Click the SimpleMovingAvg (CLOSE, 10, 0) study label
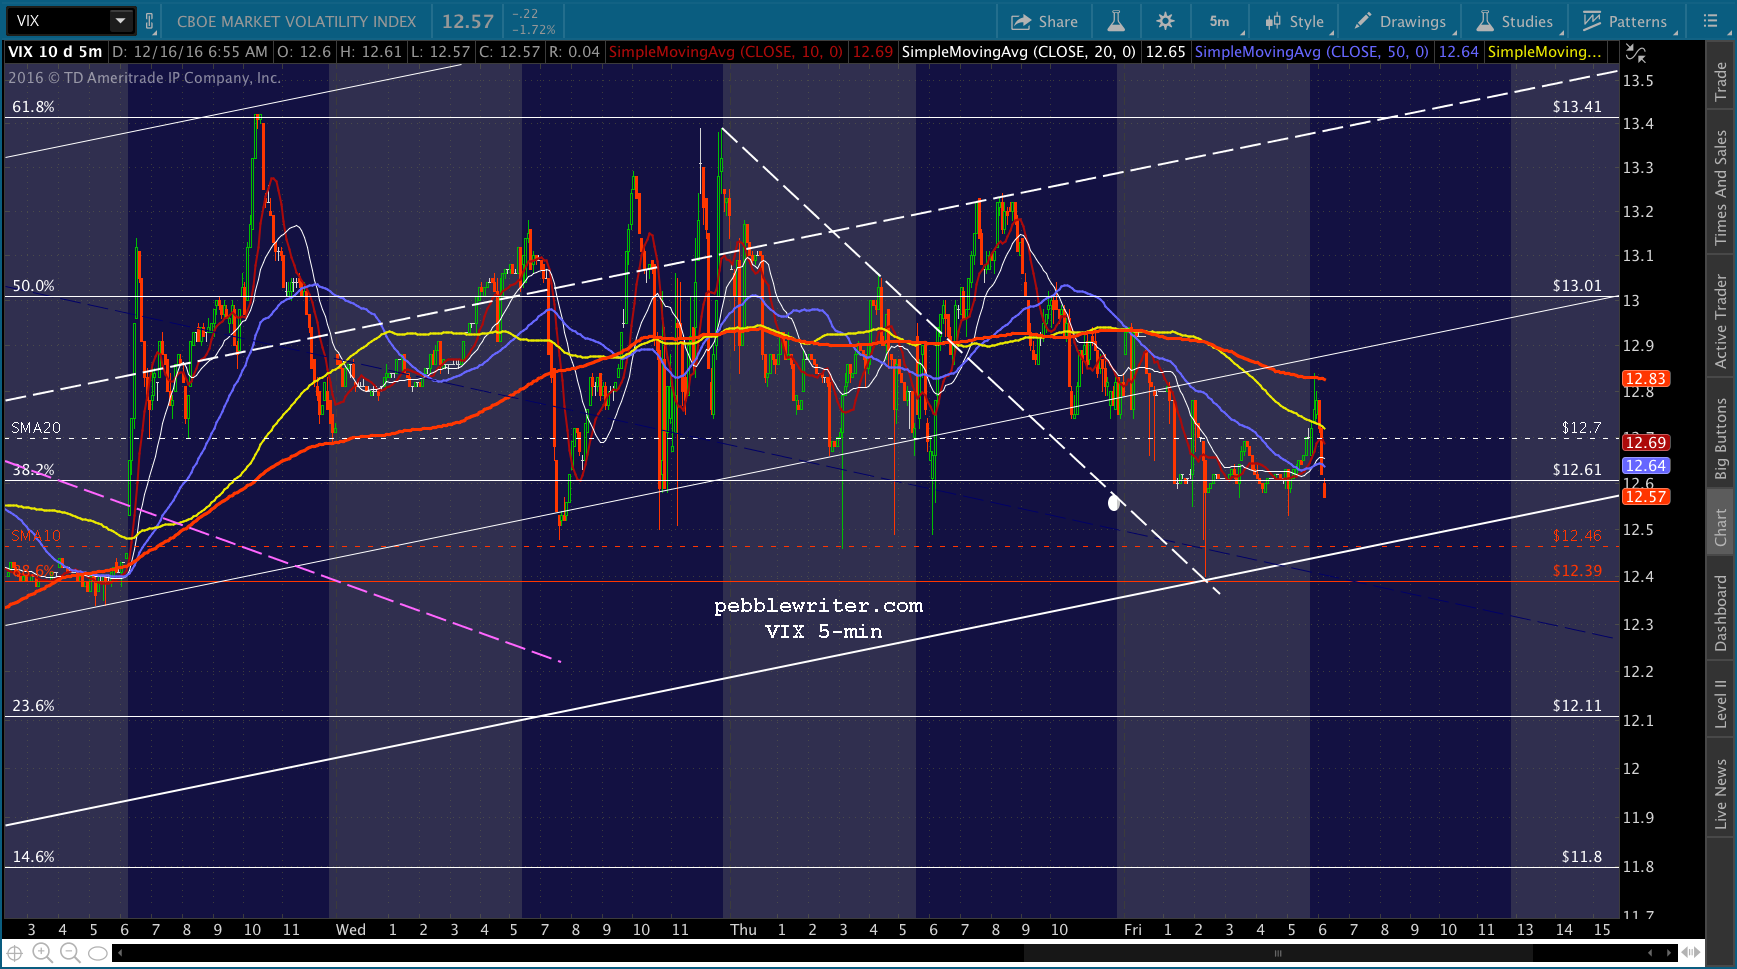 [726, 52]
